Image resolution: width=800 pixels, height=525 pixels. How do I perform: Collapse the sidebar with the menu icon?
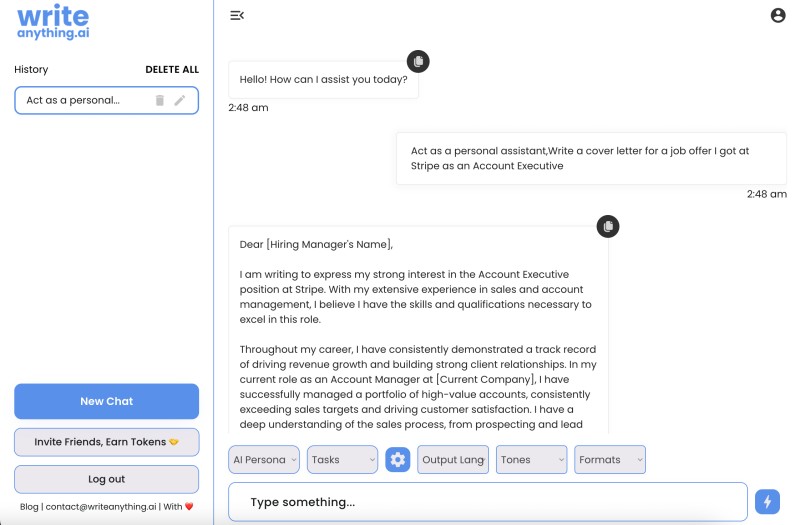(x=237, y=15)
